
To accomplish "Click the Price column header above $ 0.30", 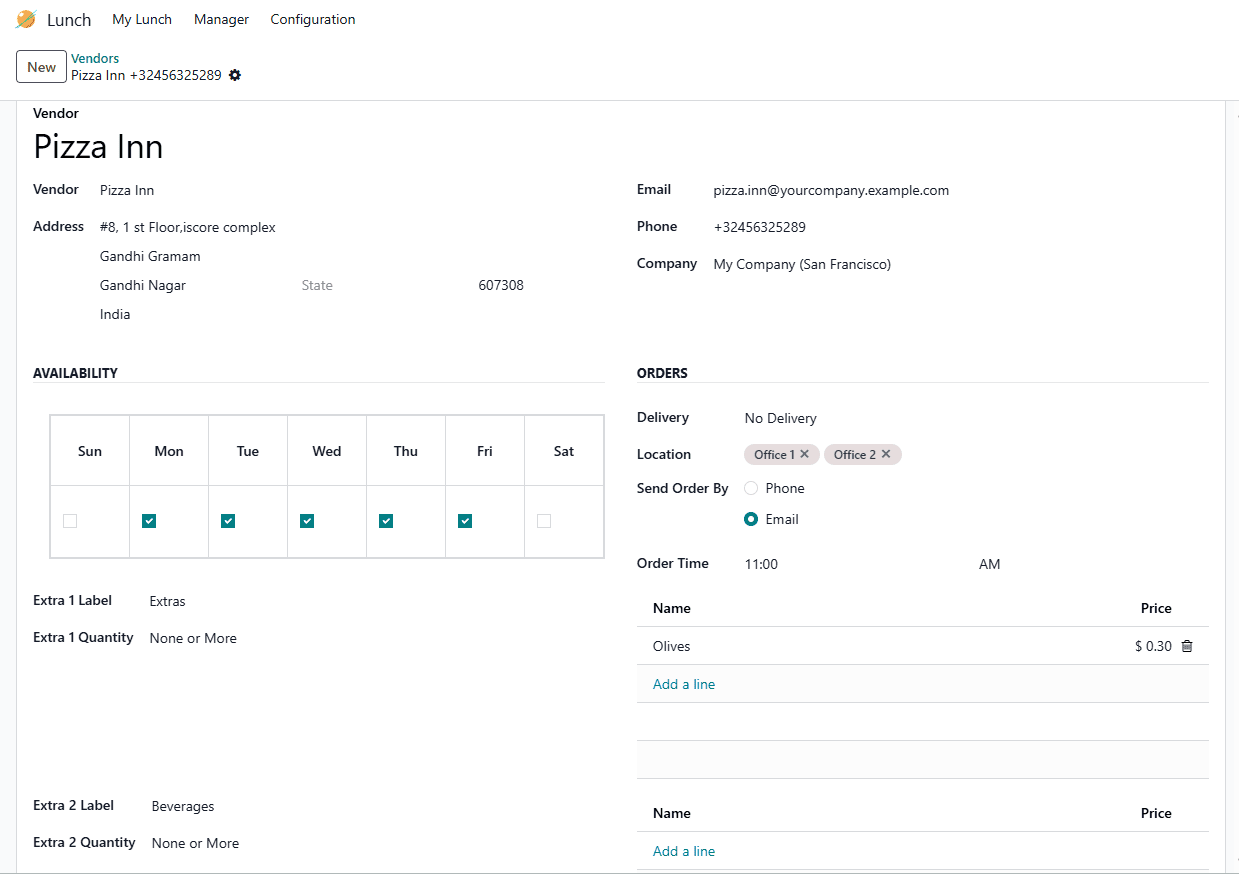I will pyautogui.click(x=1156, y=608).
